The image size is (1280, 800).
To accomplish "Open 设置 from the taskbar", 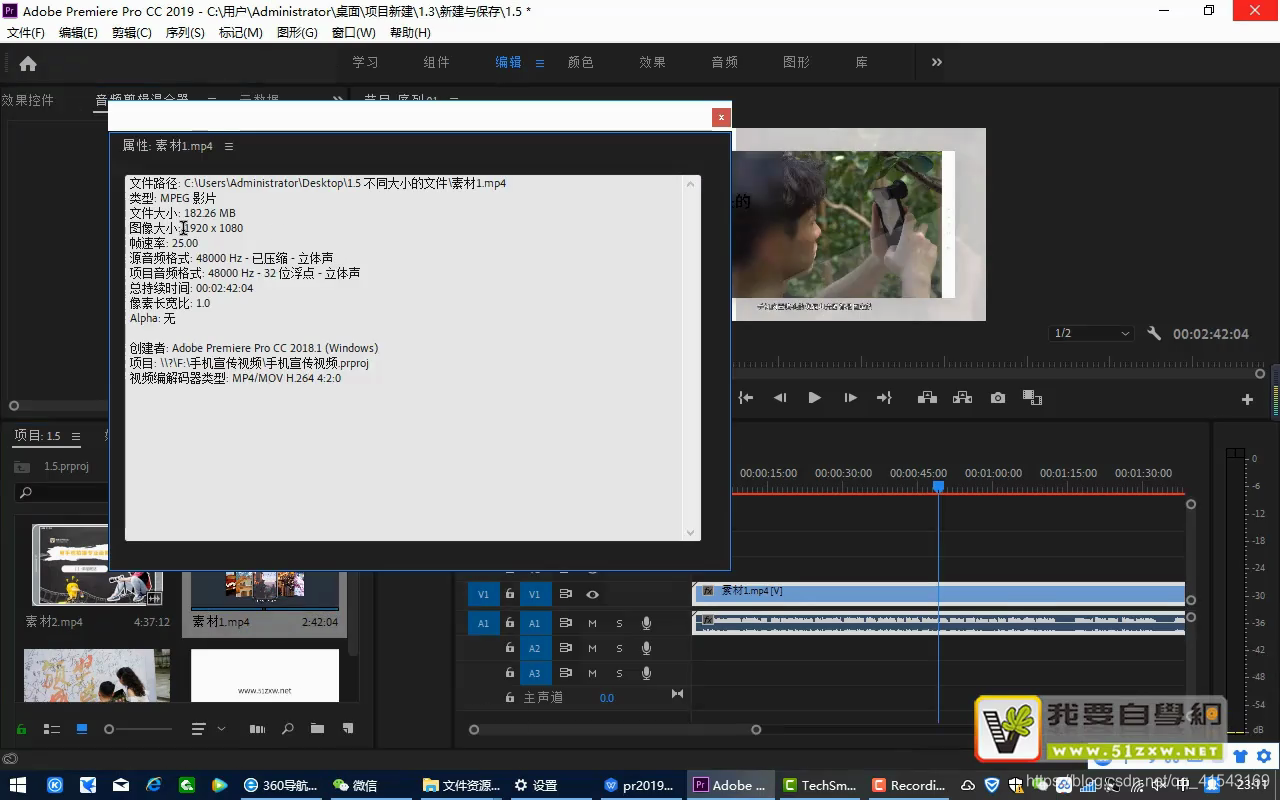I will click(x=536, y=785).
